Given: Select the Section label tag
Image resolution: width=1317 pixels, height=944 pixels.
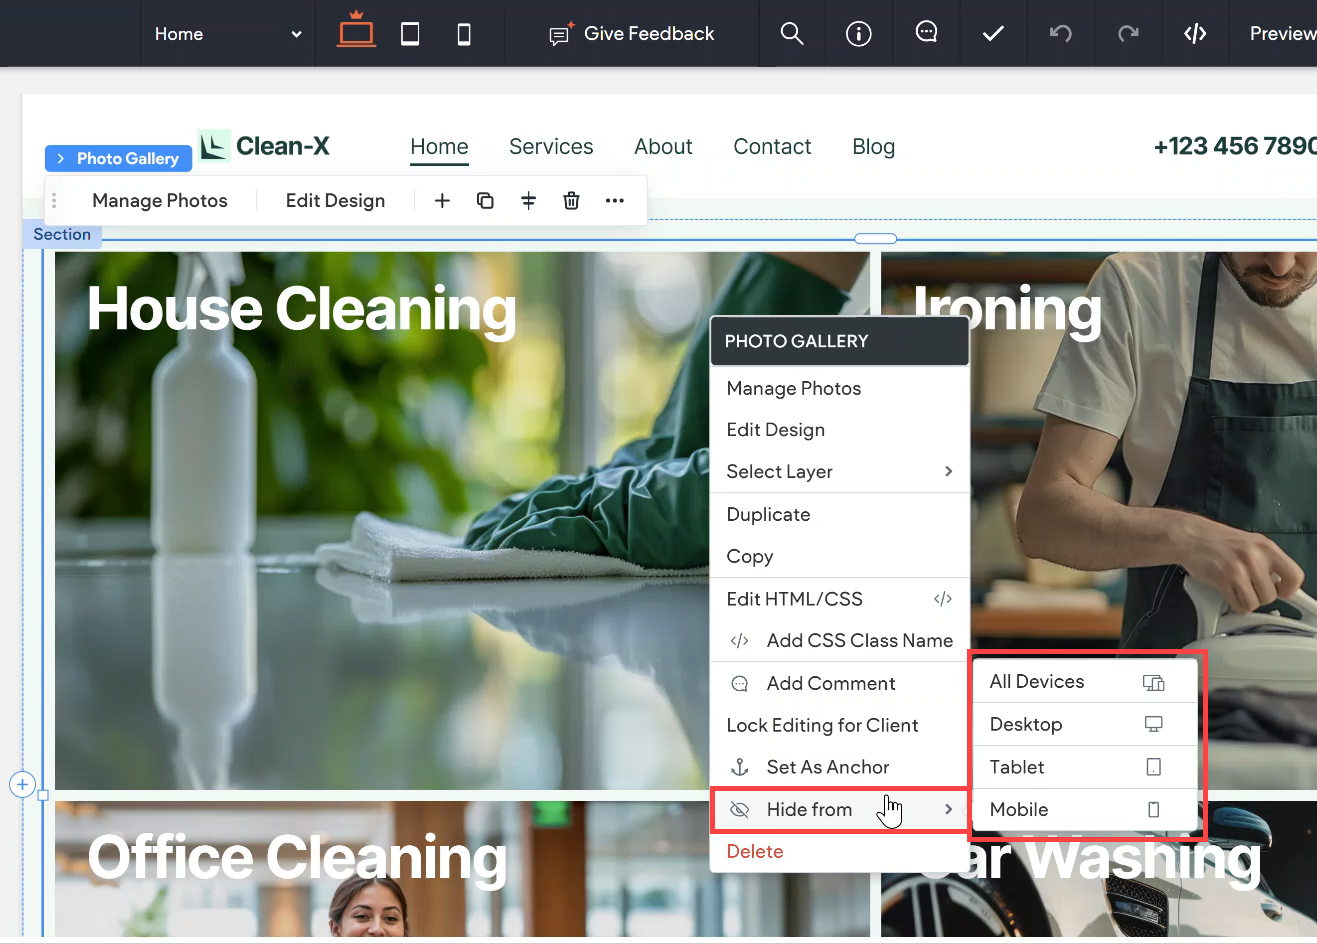Looking at the screenshot, I should tap(62, 234).
